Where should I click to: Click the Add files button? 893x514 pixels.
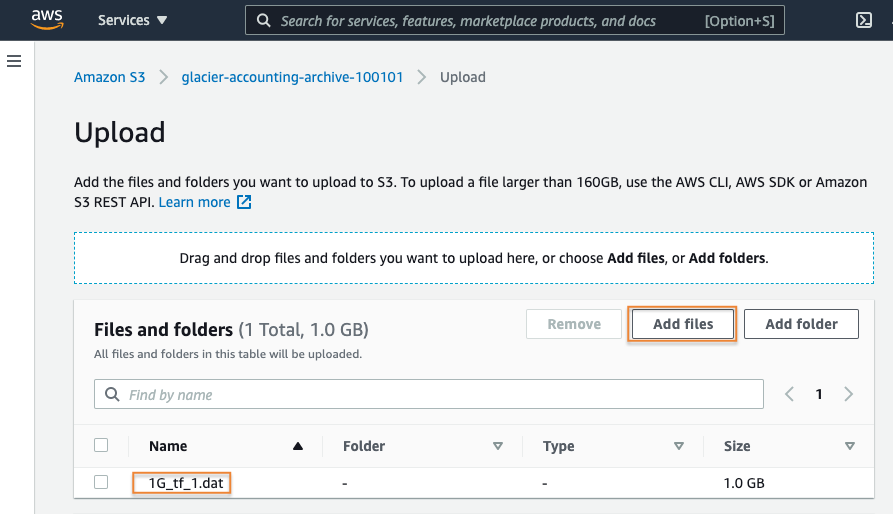point(682,324)
